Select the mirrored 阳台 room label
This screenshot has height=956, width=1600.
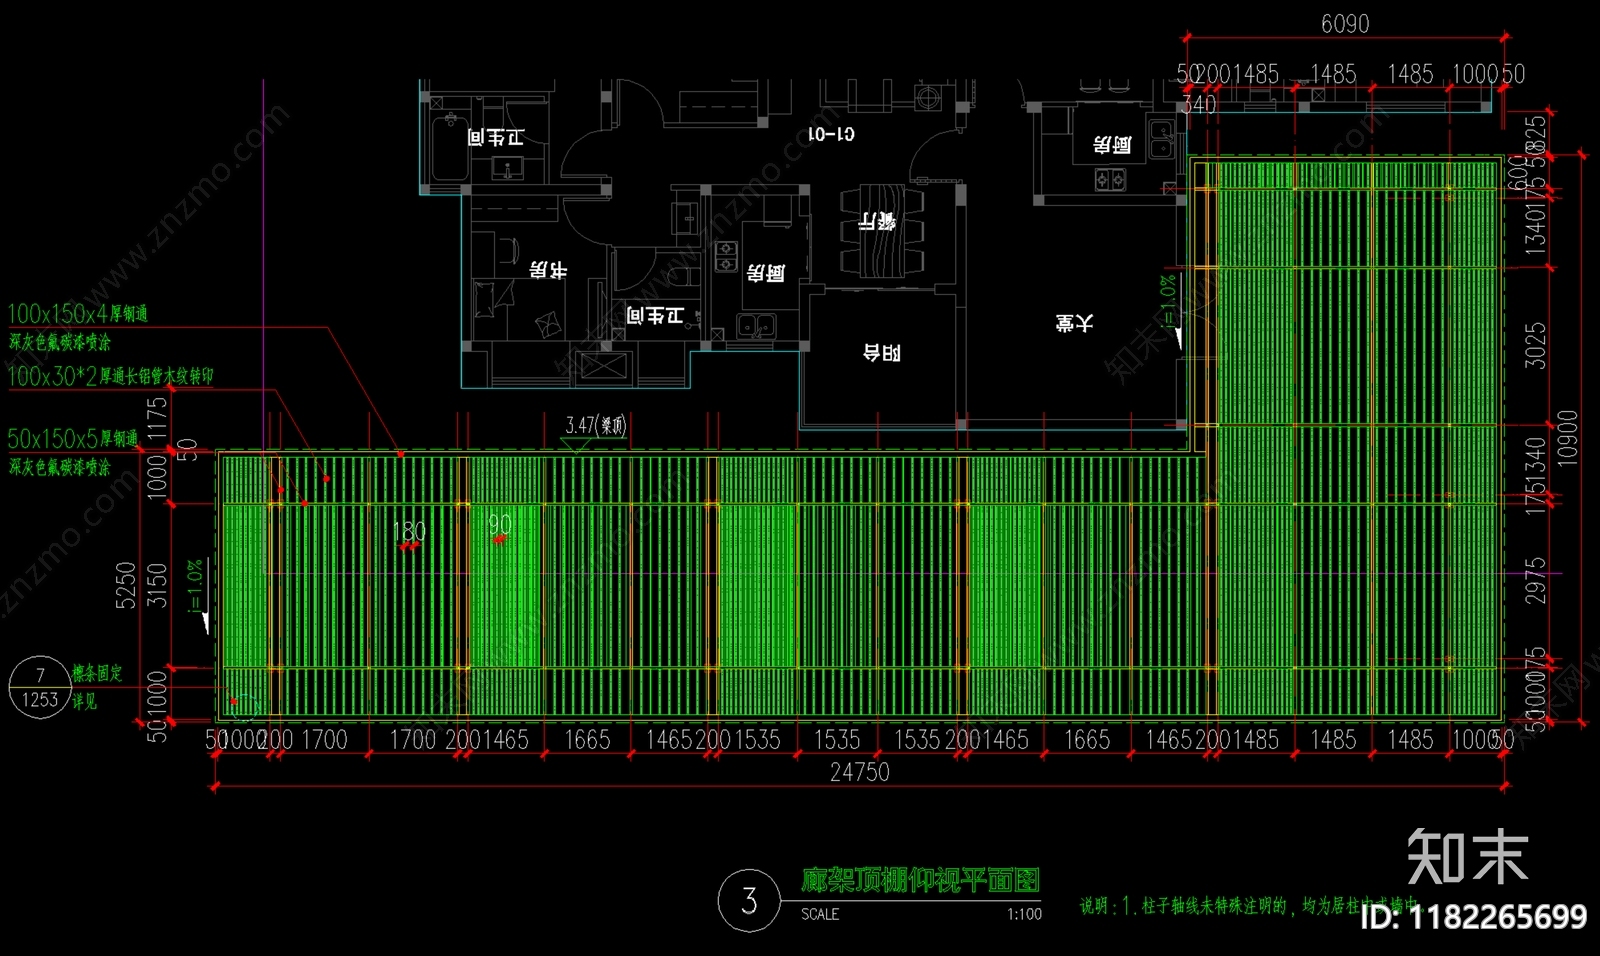coord(882,352)
